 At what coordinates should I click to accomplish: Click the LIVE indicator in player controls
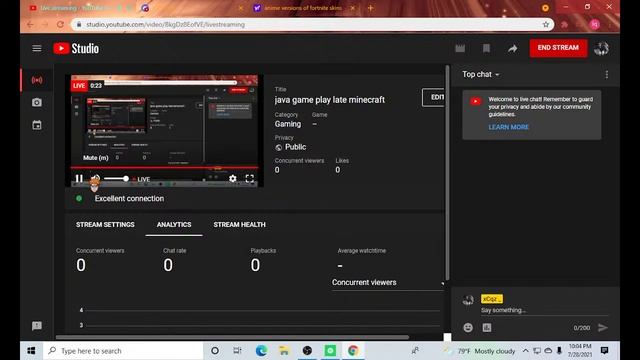141,179
